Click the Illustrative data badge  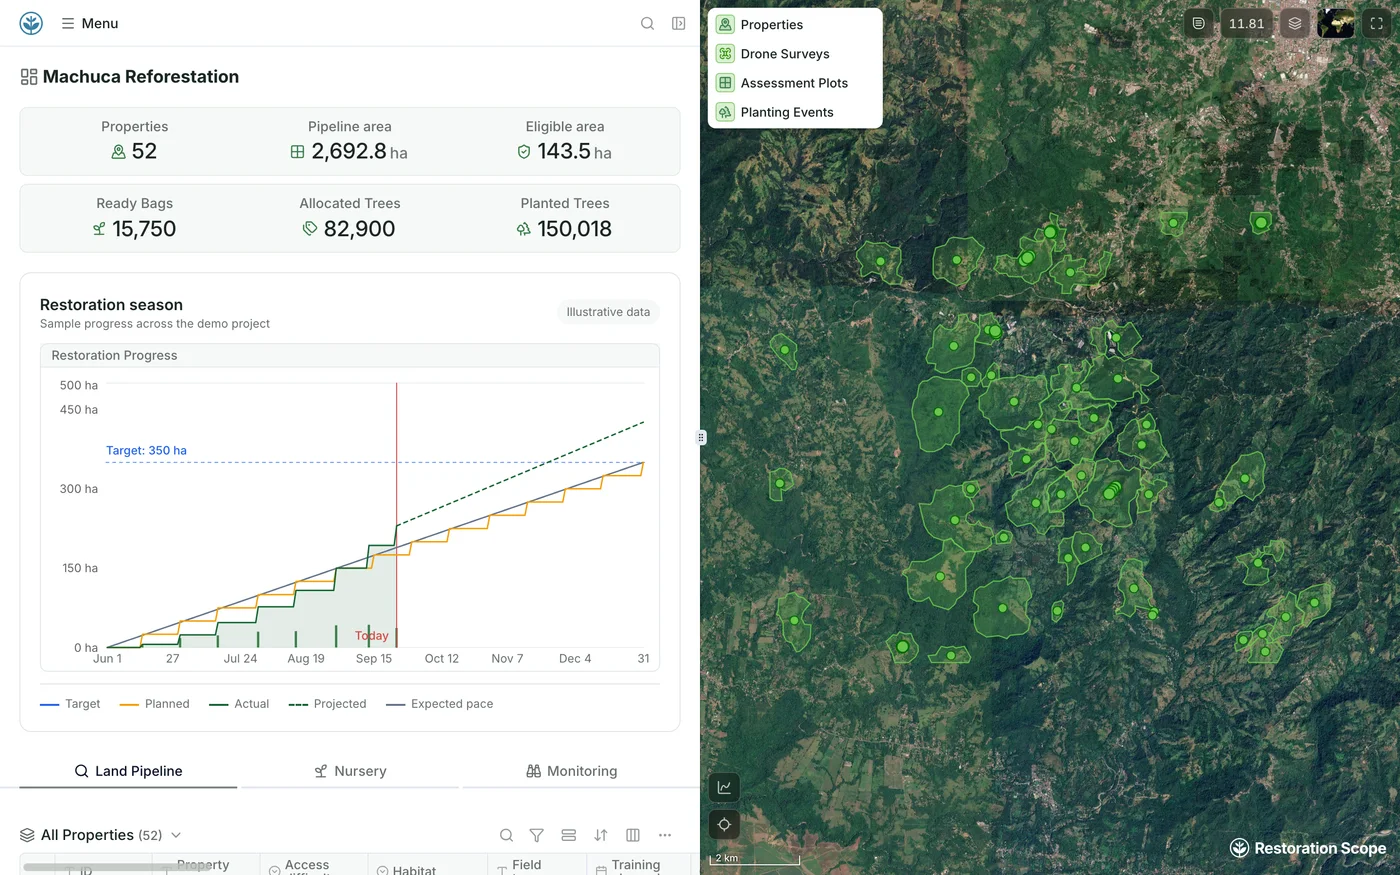pyautogui.click(x=608, y=312)
